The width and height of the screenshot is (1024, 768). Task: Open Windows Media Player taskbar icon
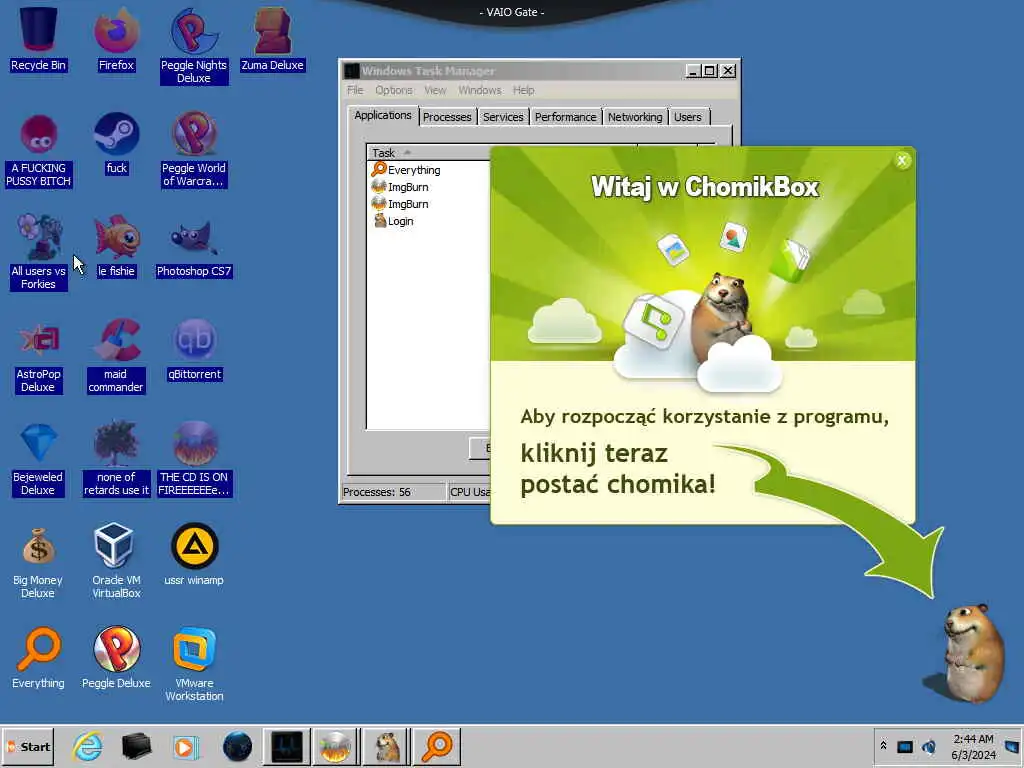[186, 746]
